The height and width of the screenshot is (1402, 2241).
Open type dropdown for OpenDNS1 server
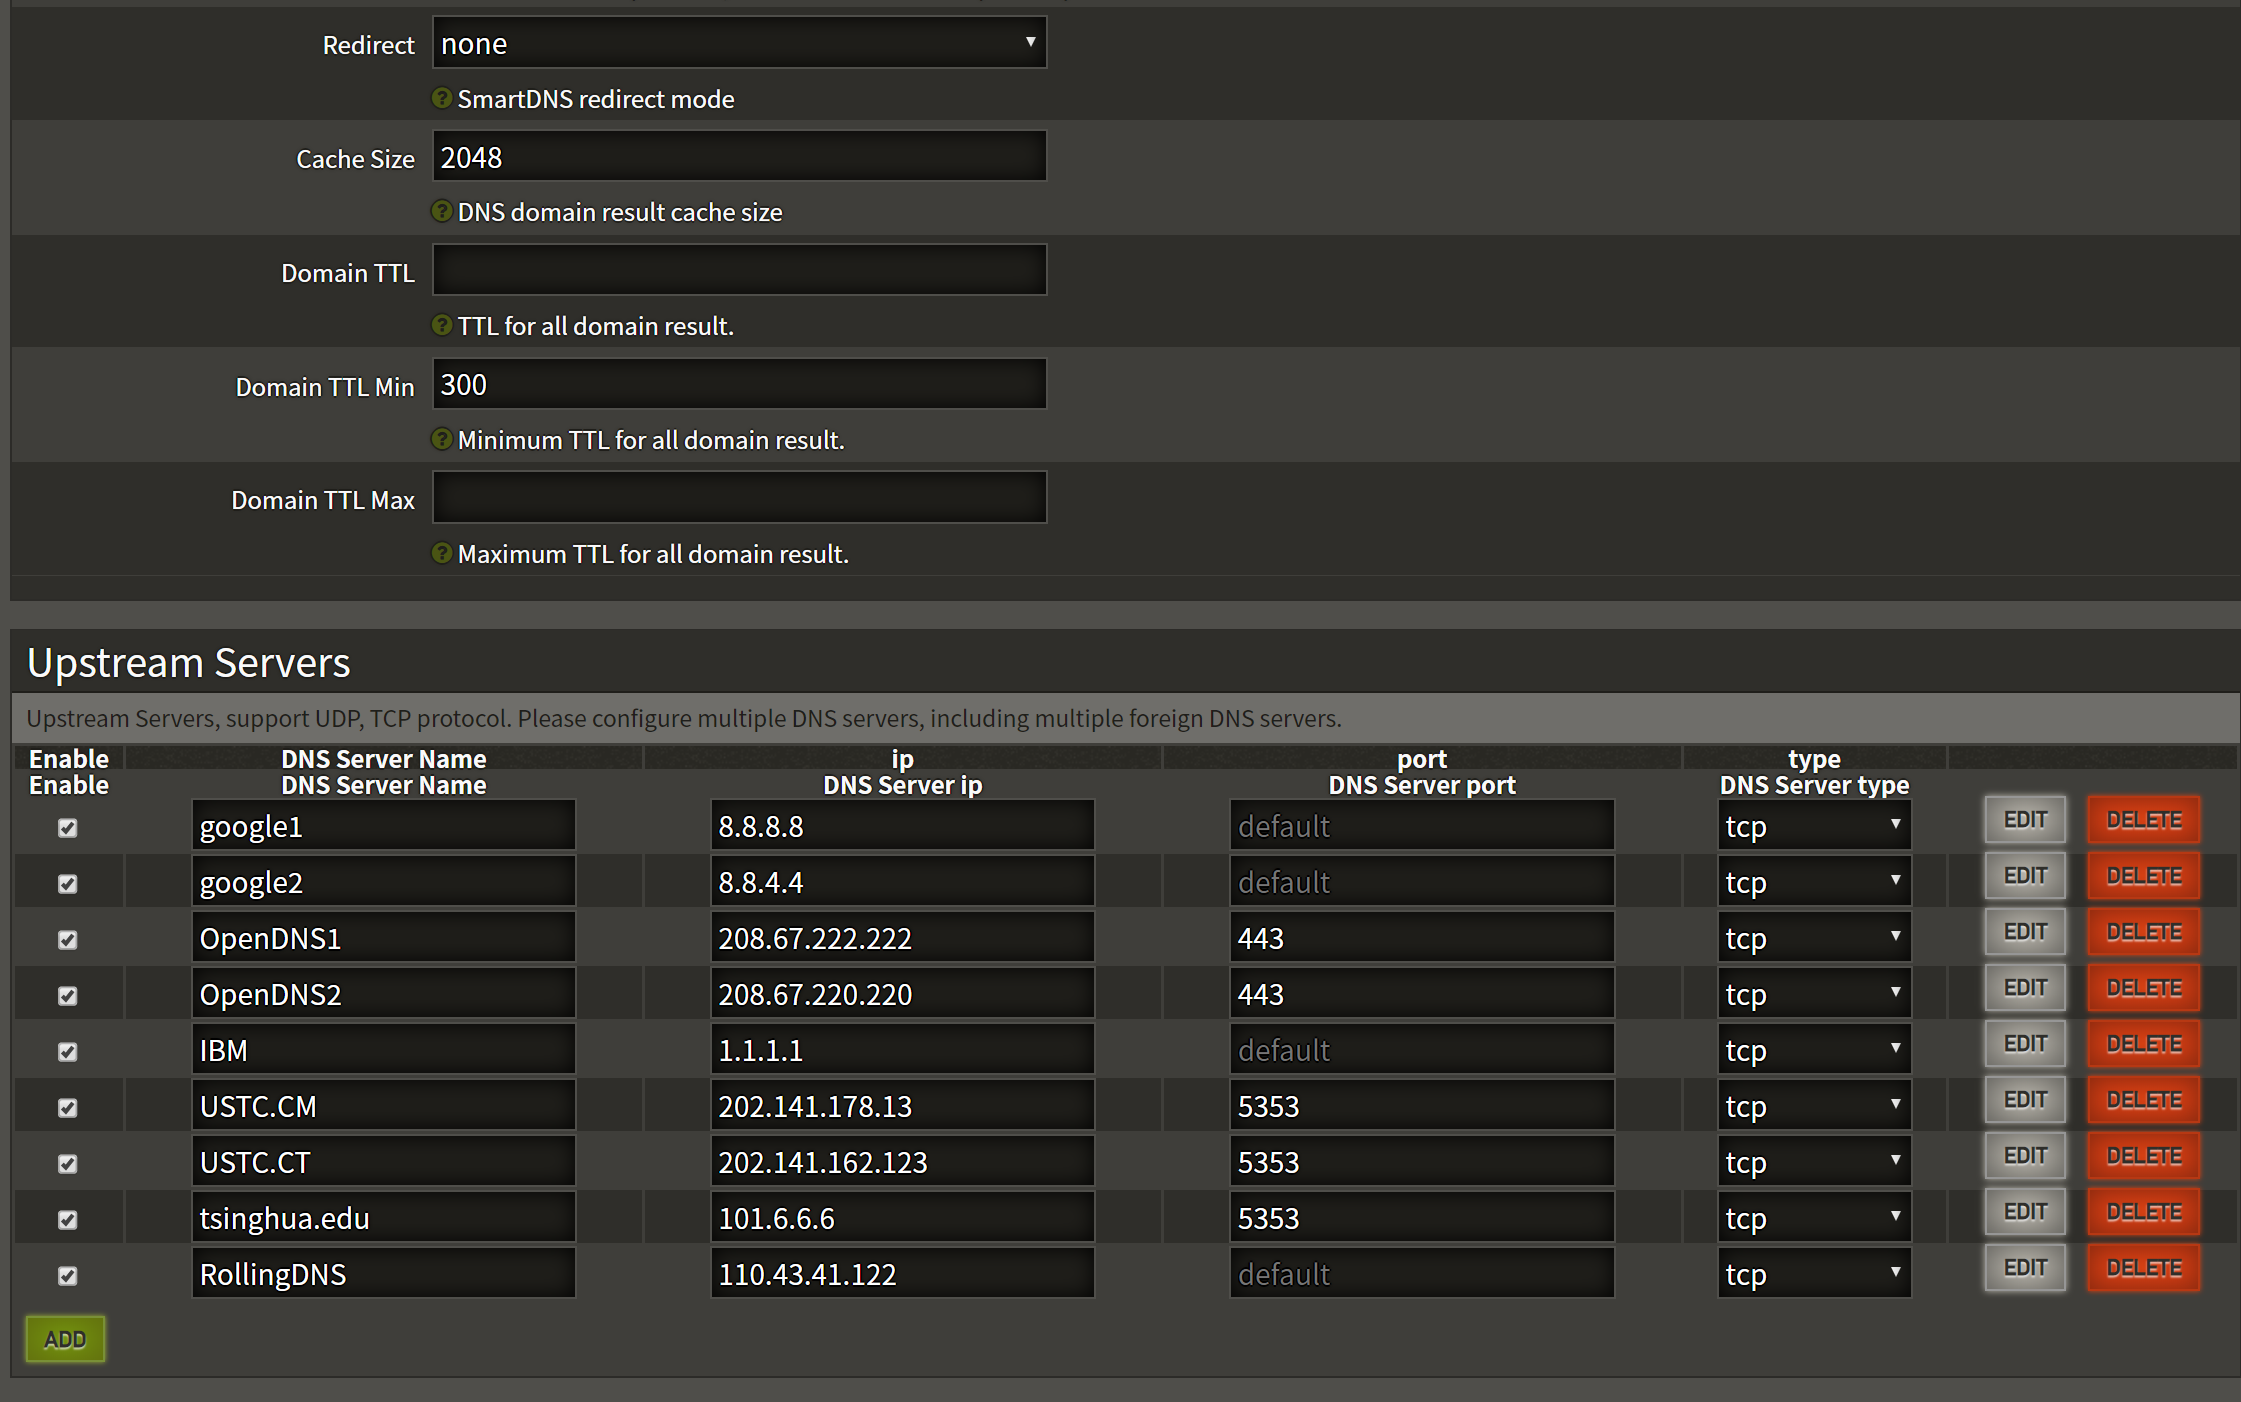1813,938
